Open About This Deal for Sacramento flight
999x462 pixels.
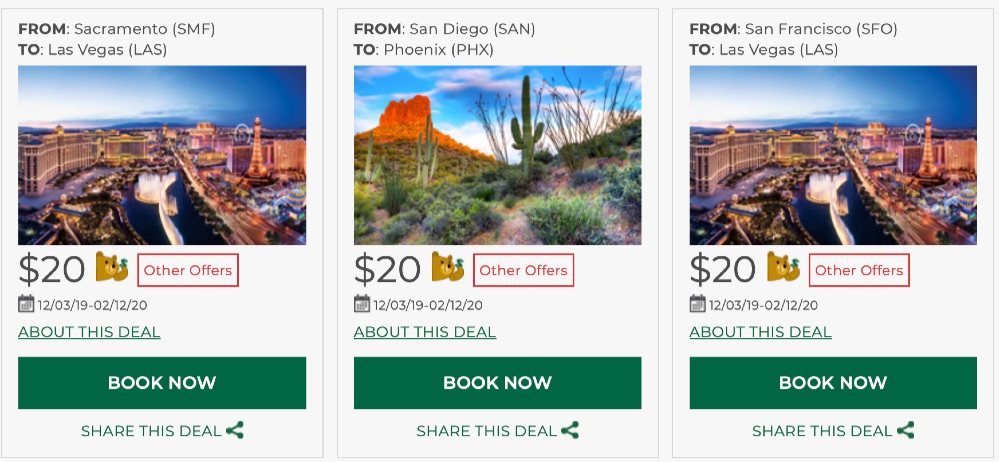(x=89, y=332)
